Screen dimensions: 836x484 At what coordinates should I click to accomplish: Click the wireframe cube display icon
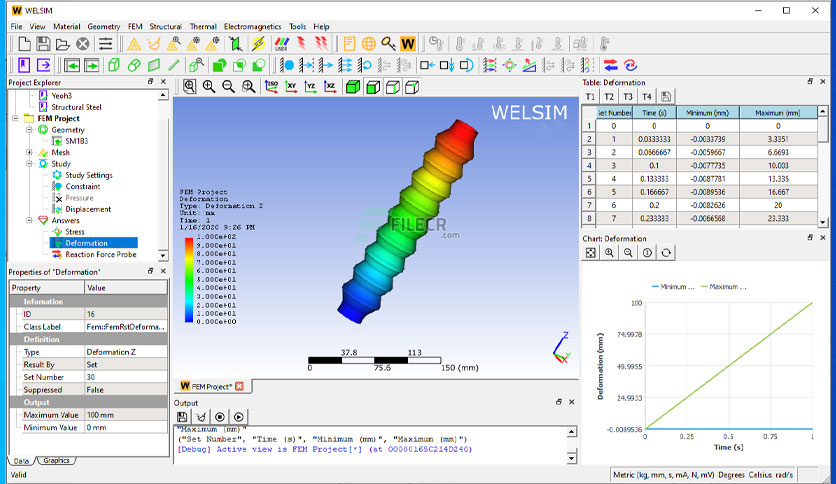click(392, 86)
